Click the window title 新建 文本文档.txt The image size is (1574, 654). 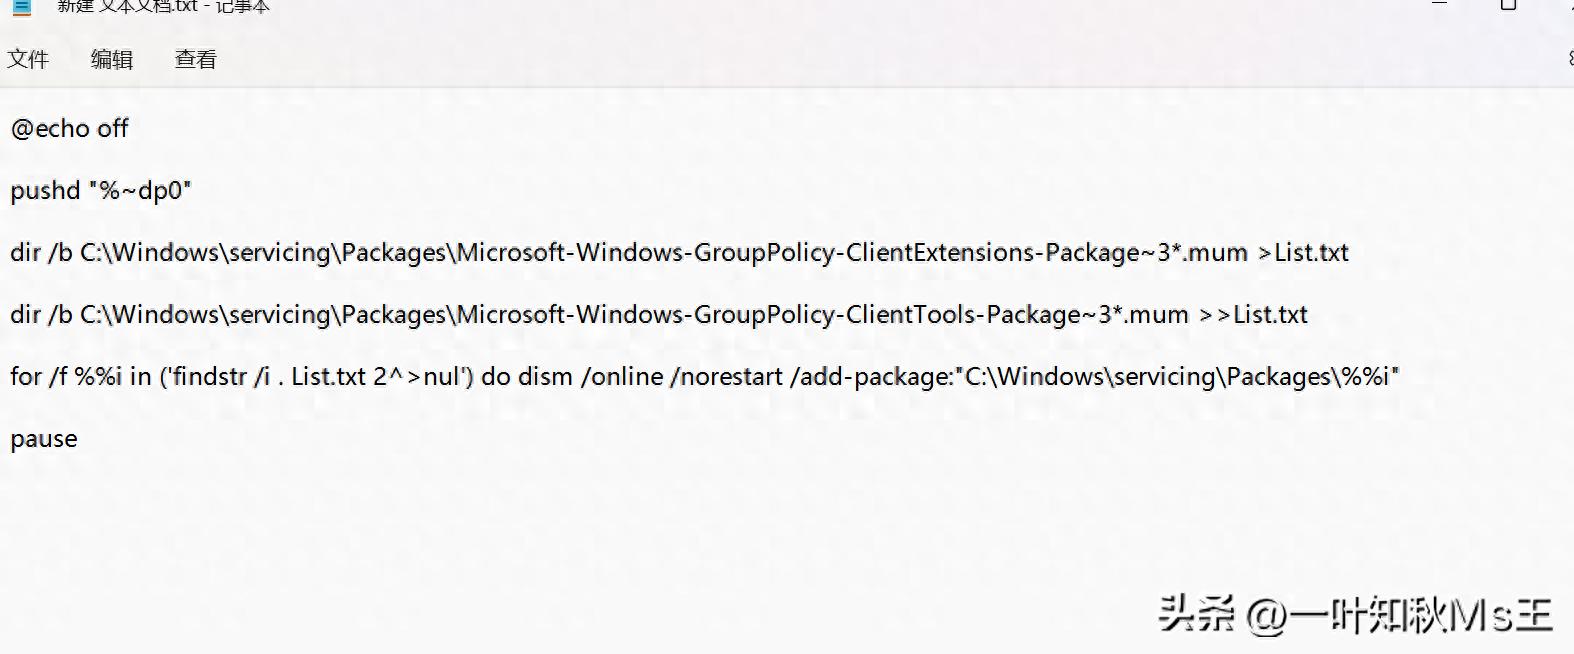[x=127, y=6]
